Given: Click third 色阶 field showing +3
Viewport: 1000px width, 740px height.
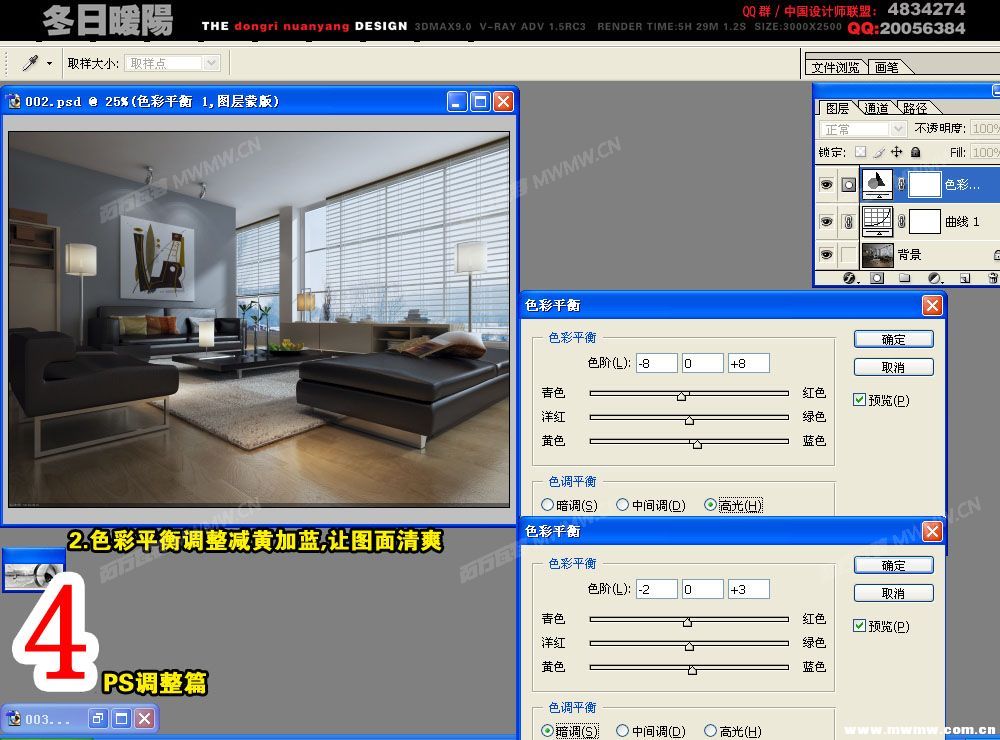Looking at the screenshot, I should (x=749, y=589).
